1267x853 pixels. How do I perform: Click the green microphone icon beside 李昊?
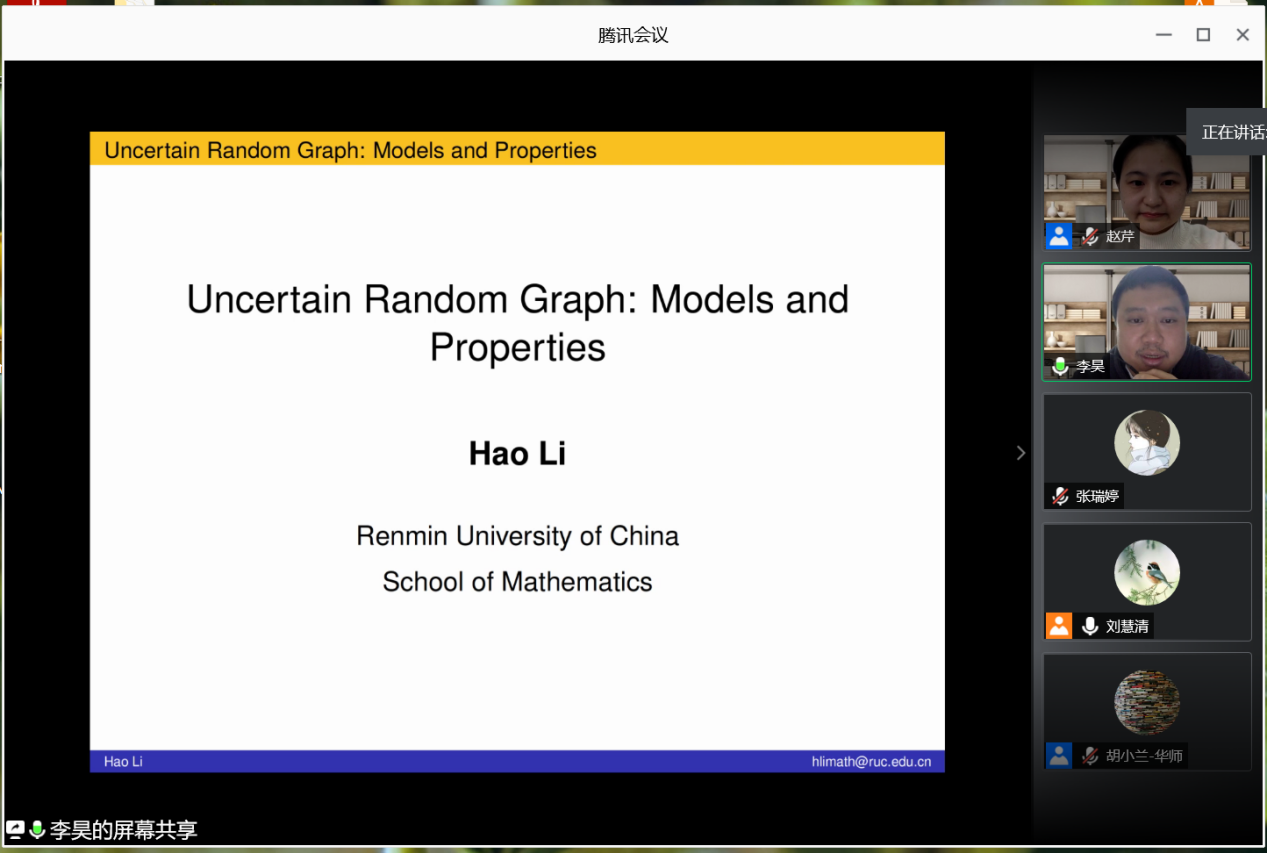(x=1060, y=366)
